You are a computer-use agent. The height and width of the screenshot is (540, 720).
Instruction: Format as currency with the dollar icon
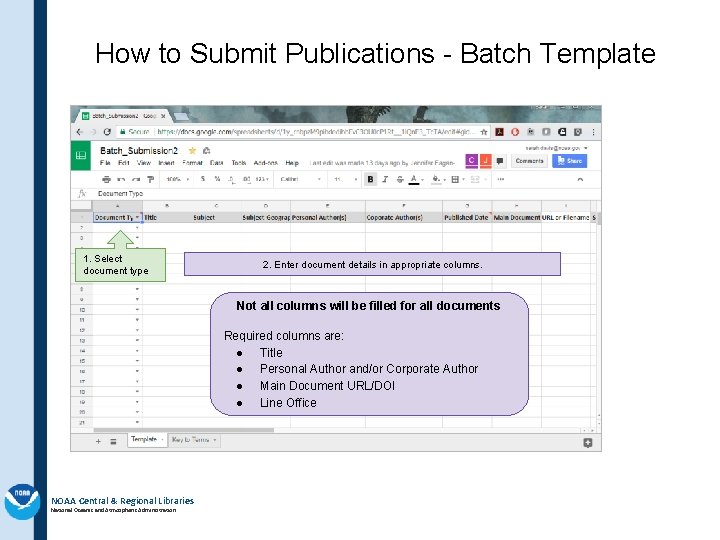[202, 179]
